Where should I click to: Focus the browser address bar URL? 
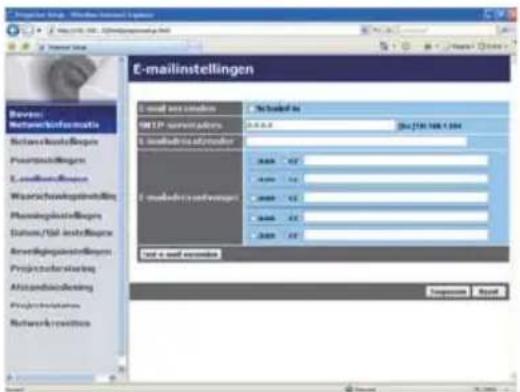203,31
